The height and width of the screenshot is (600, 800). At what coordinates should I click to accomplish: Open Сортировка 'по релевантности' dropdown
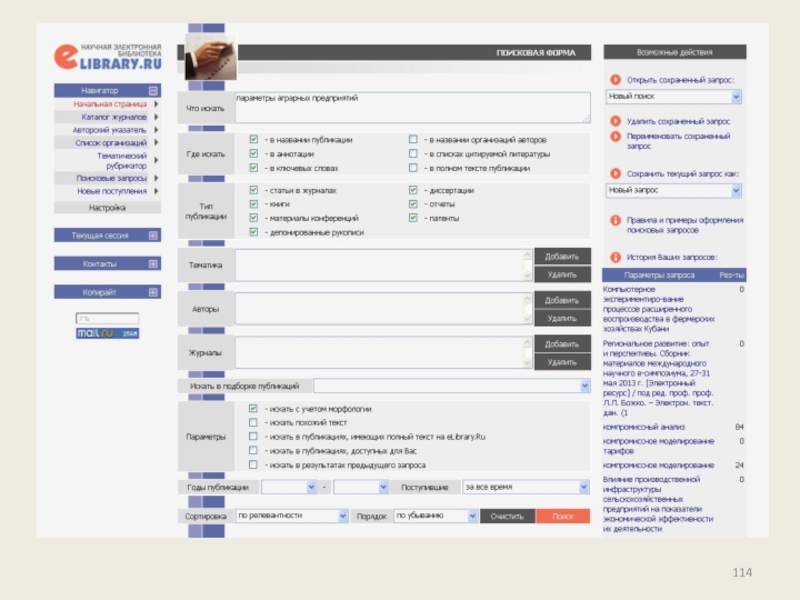pyautogui.click(x=291, y=516)
